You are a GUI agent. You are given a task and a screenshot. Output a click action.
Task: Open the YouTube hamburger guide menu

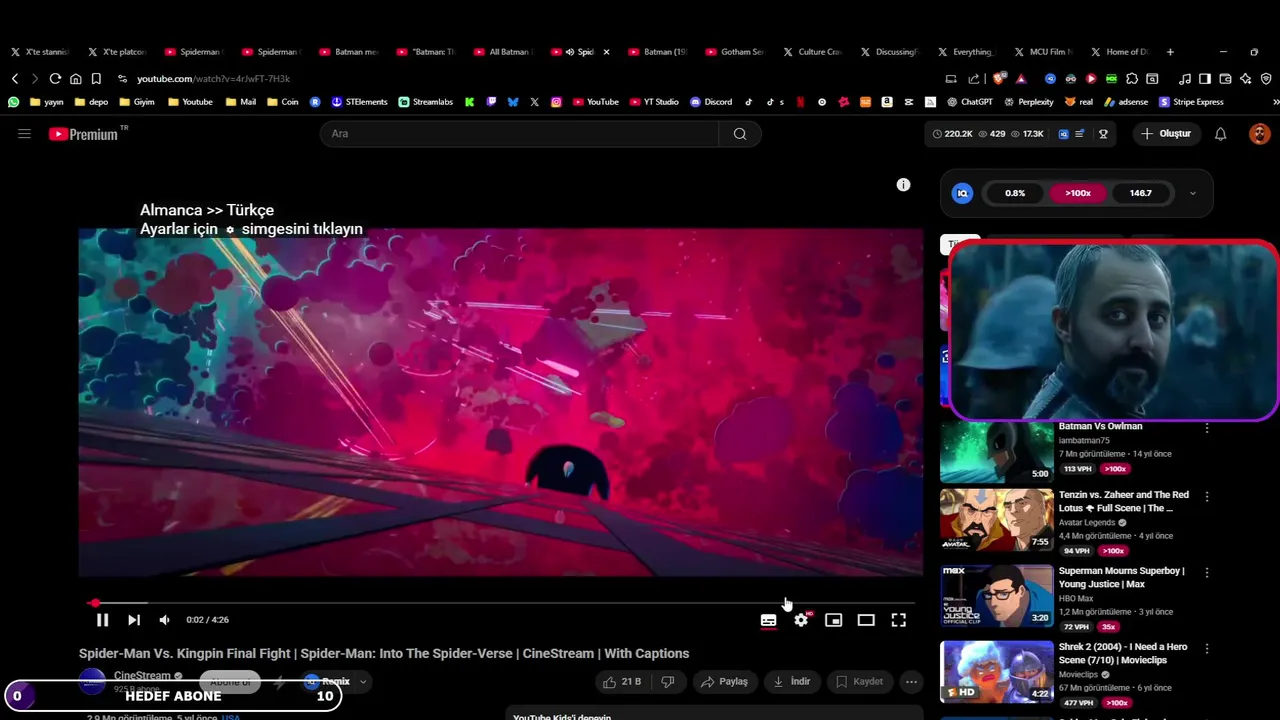[24, 134]
